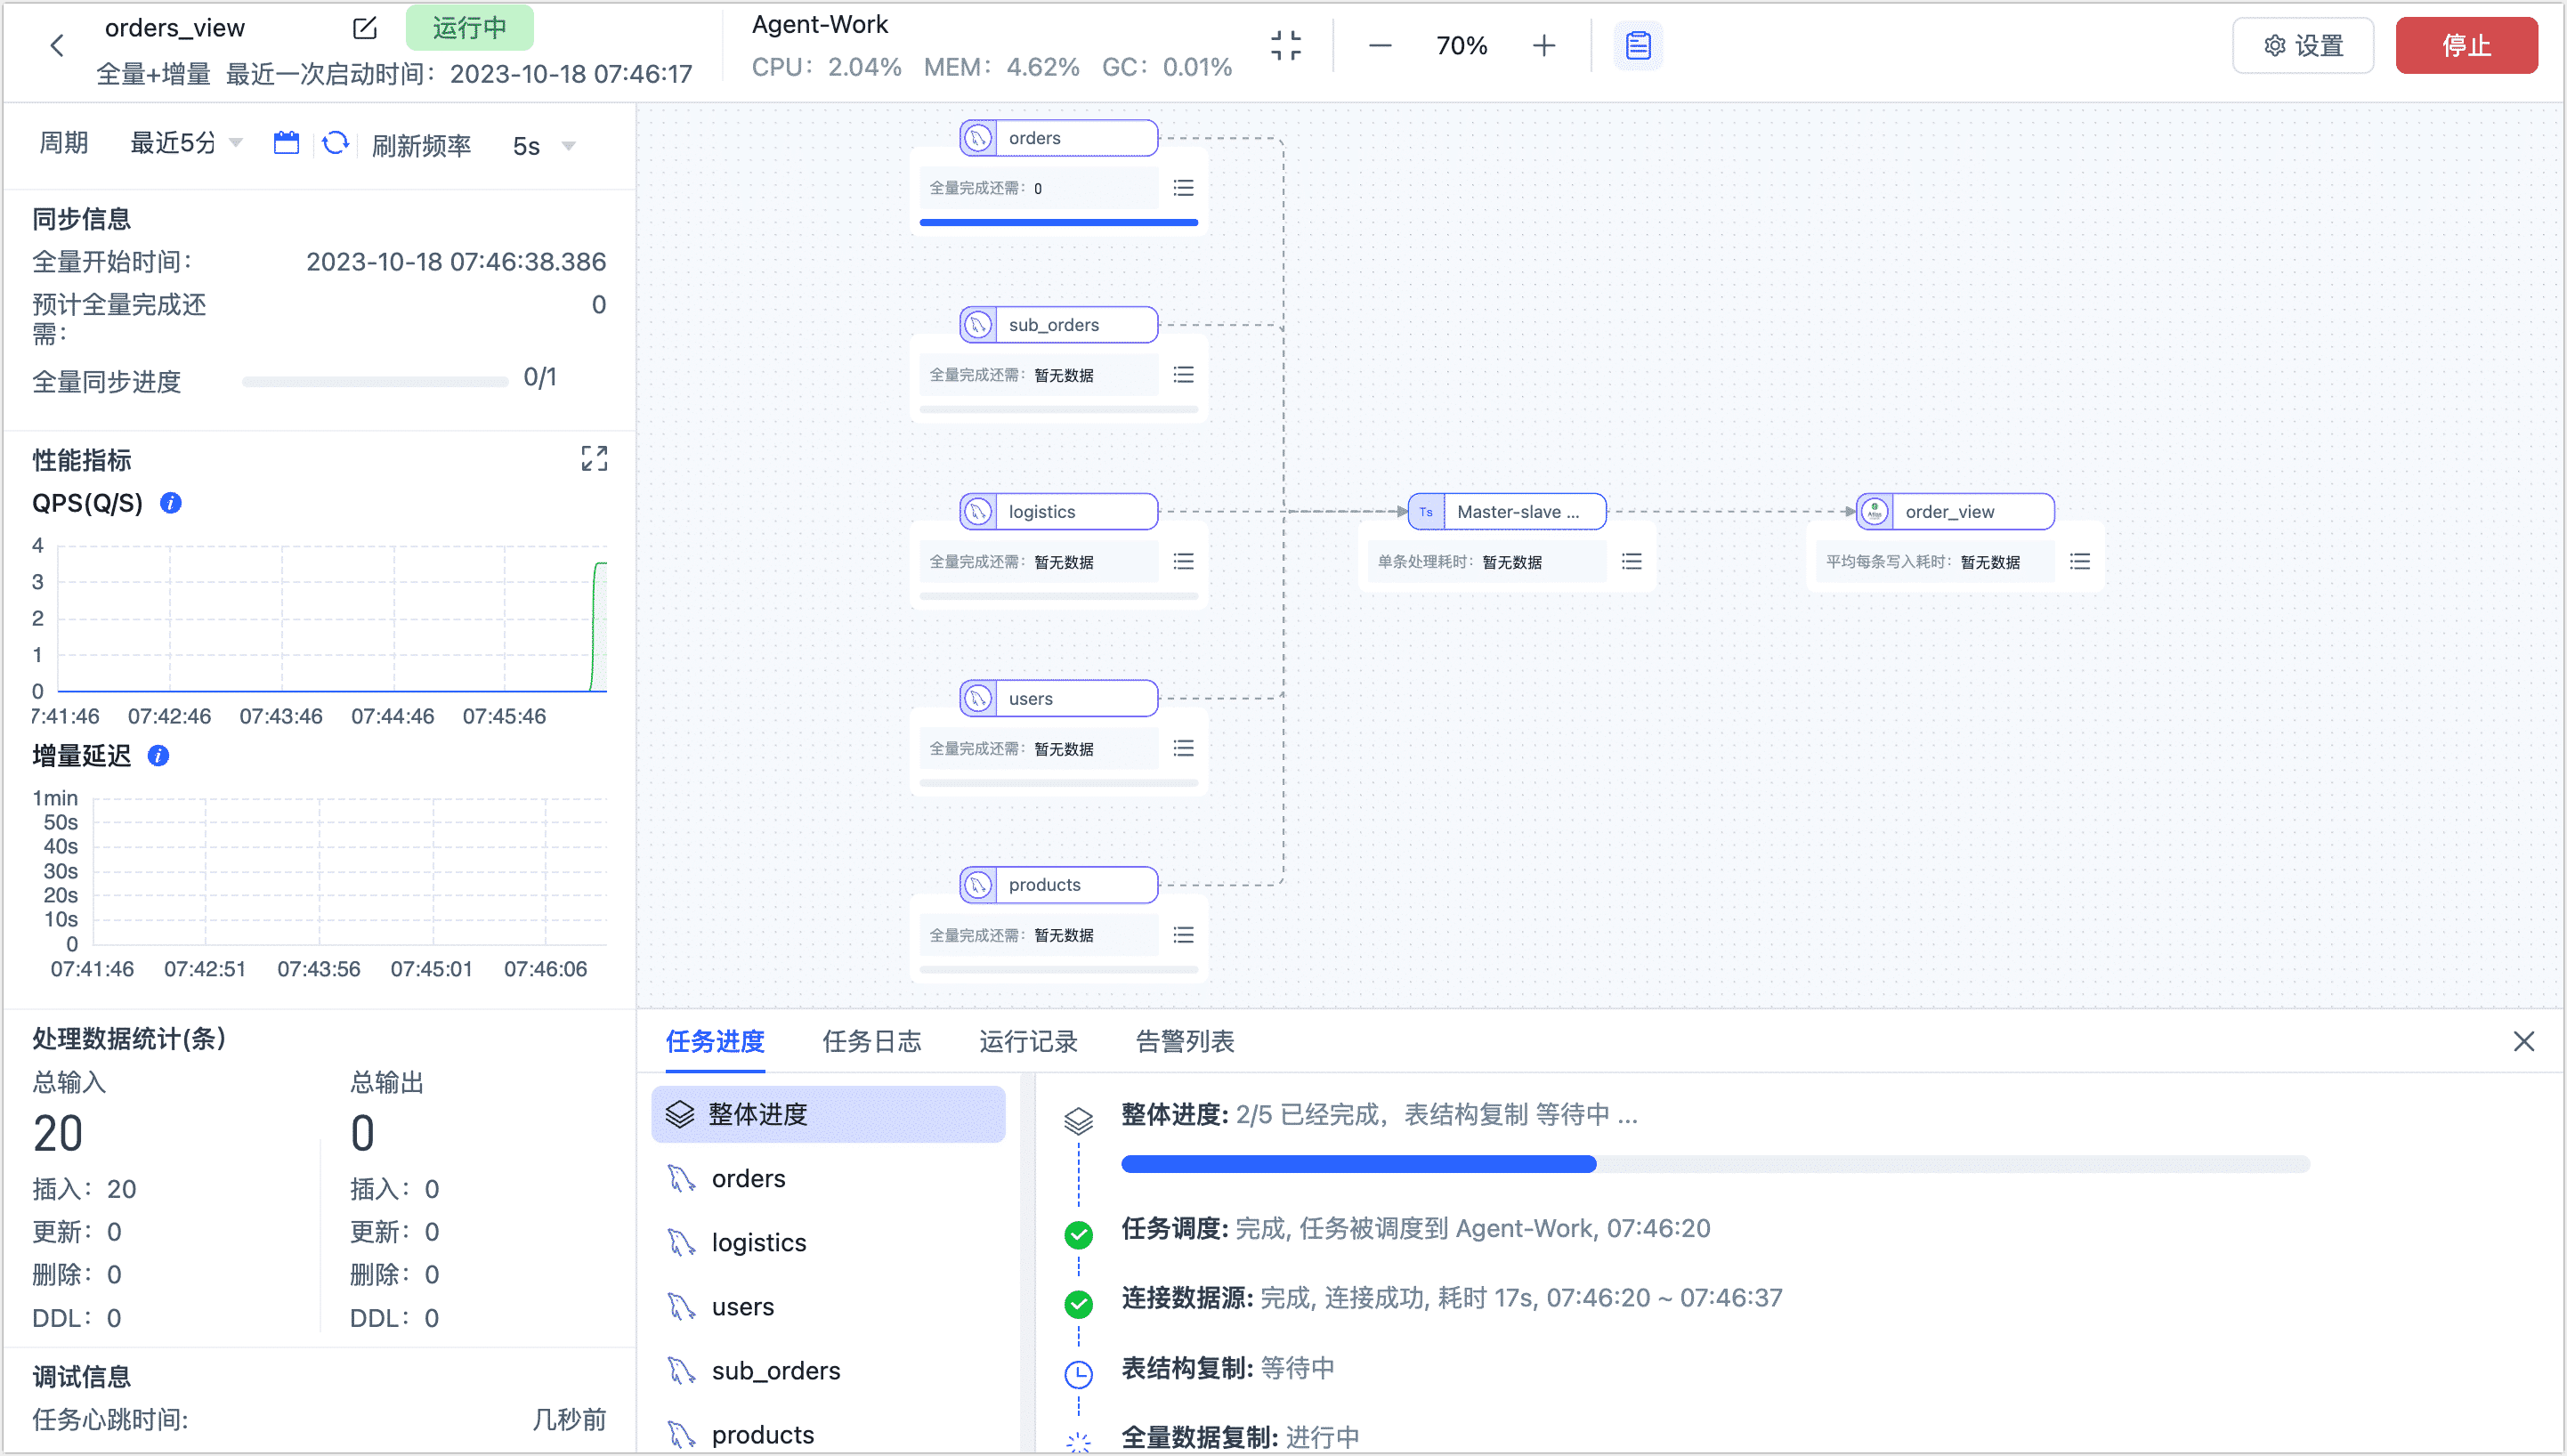
Task: Switch to the 告警列表 tab
Action: 1185,1041
